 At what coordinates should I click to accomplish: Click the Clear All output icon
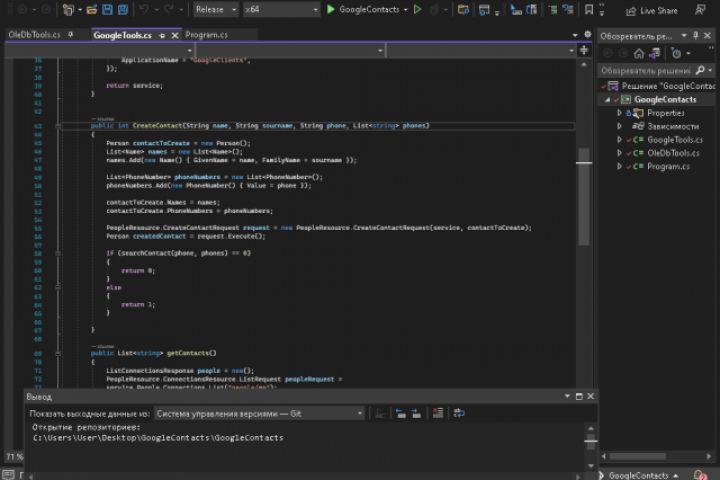coord(438,413)
